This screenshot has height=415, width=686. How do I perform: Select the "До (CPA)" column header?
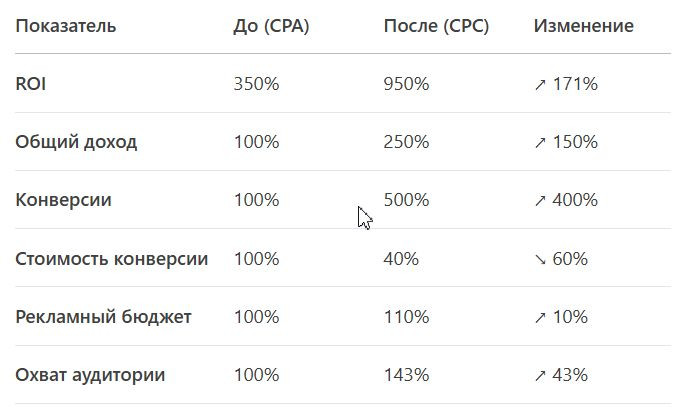[x=271, y=26]
